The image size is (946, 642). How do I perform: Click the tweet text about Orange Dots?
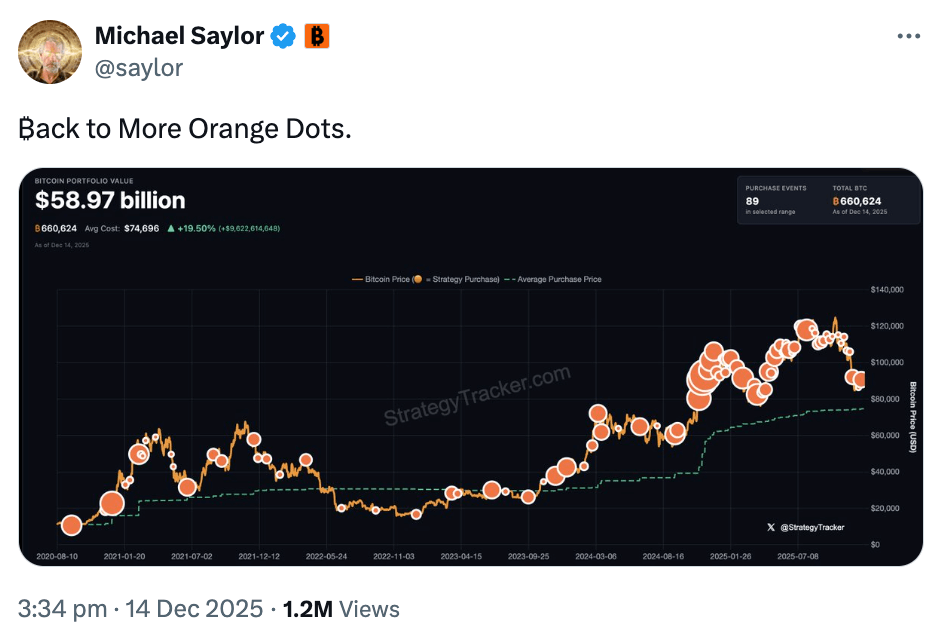click(x=185, y=129)
